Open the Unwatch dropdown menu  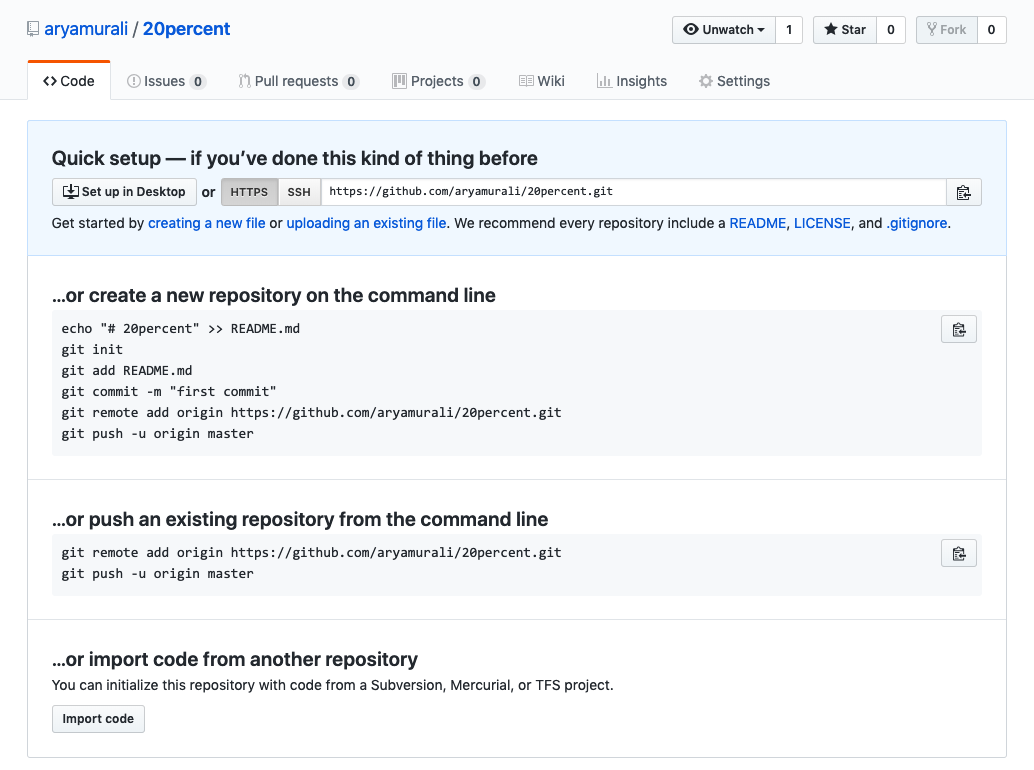(724, 30)
